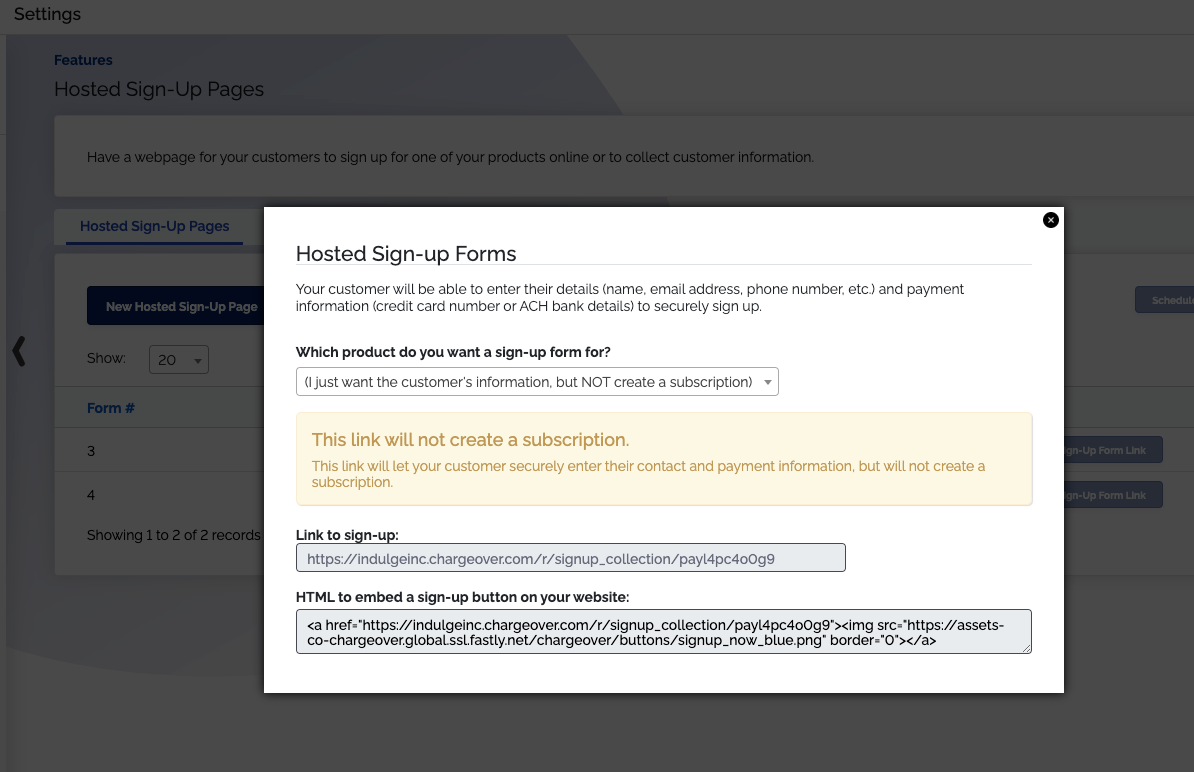Click the yellow no-subscription warning box
Viewport: 1194px width, 772px height.
[x=663, y=459]
